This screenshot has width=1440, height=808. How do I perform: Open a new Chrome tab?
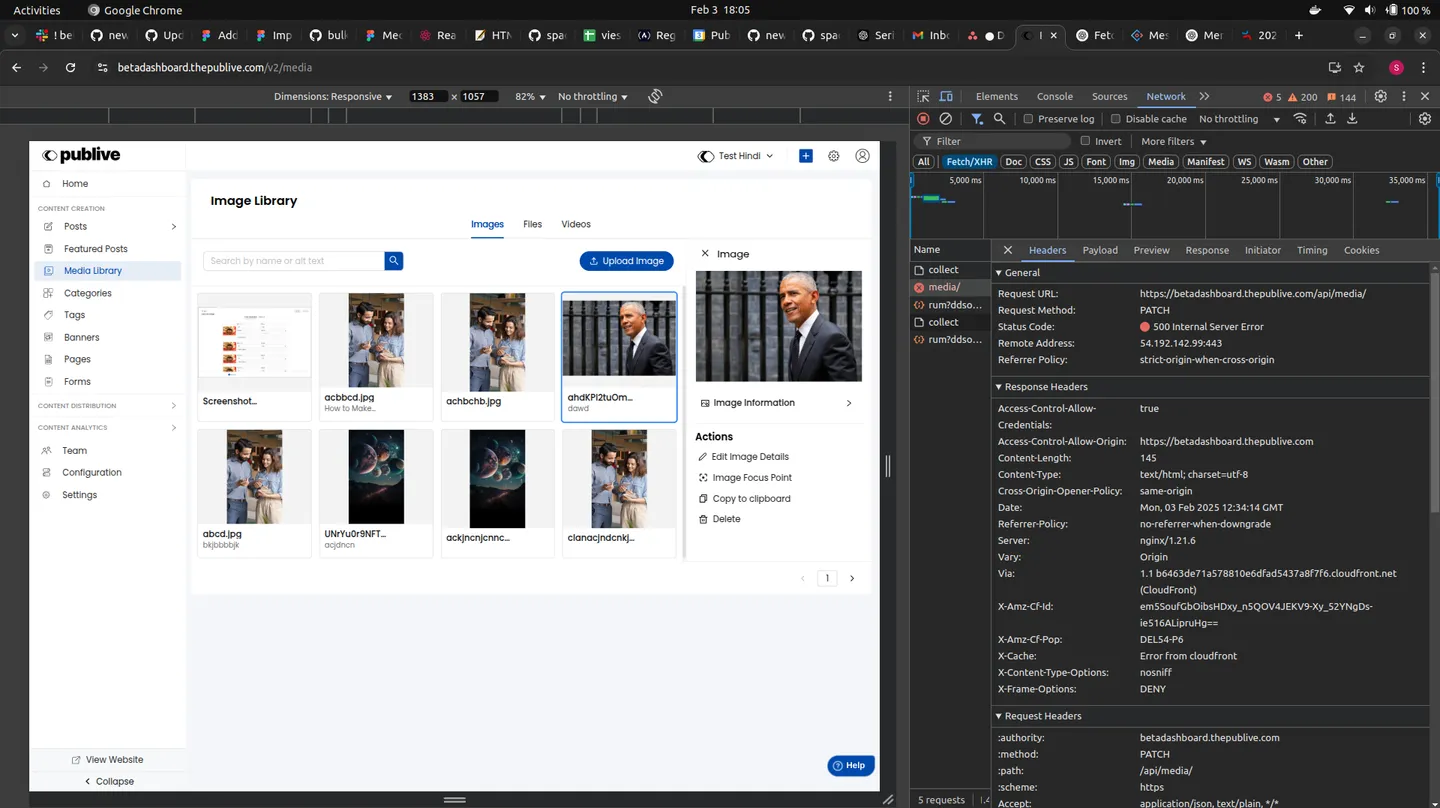coord(1299,35)
